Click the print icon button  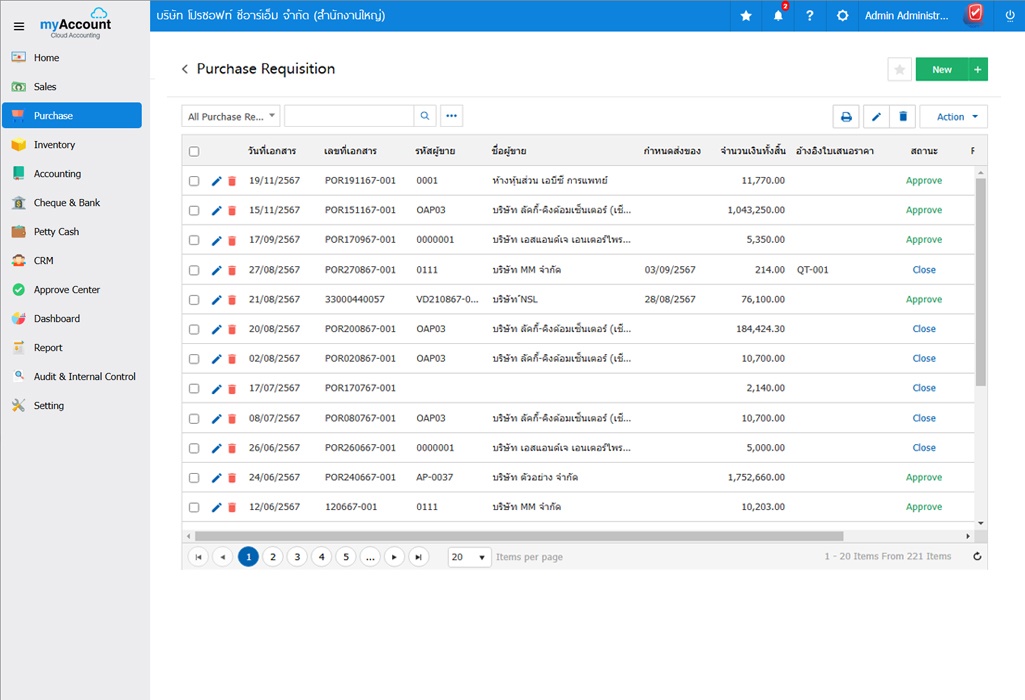point(846,116)
